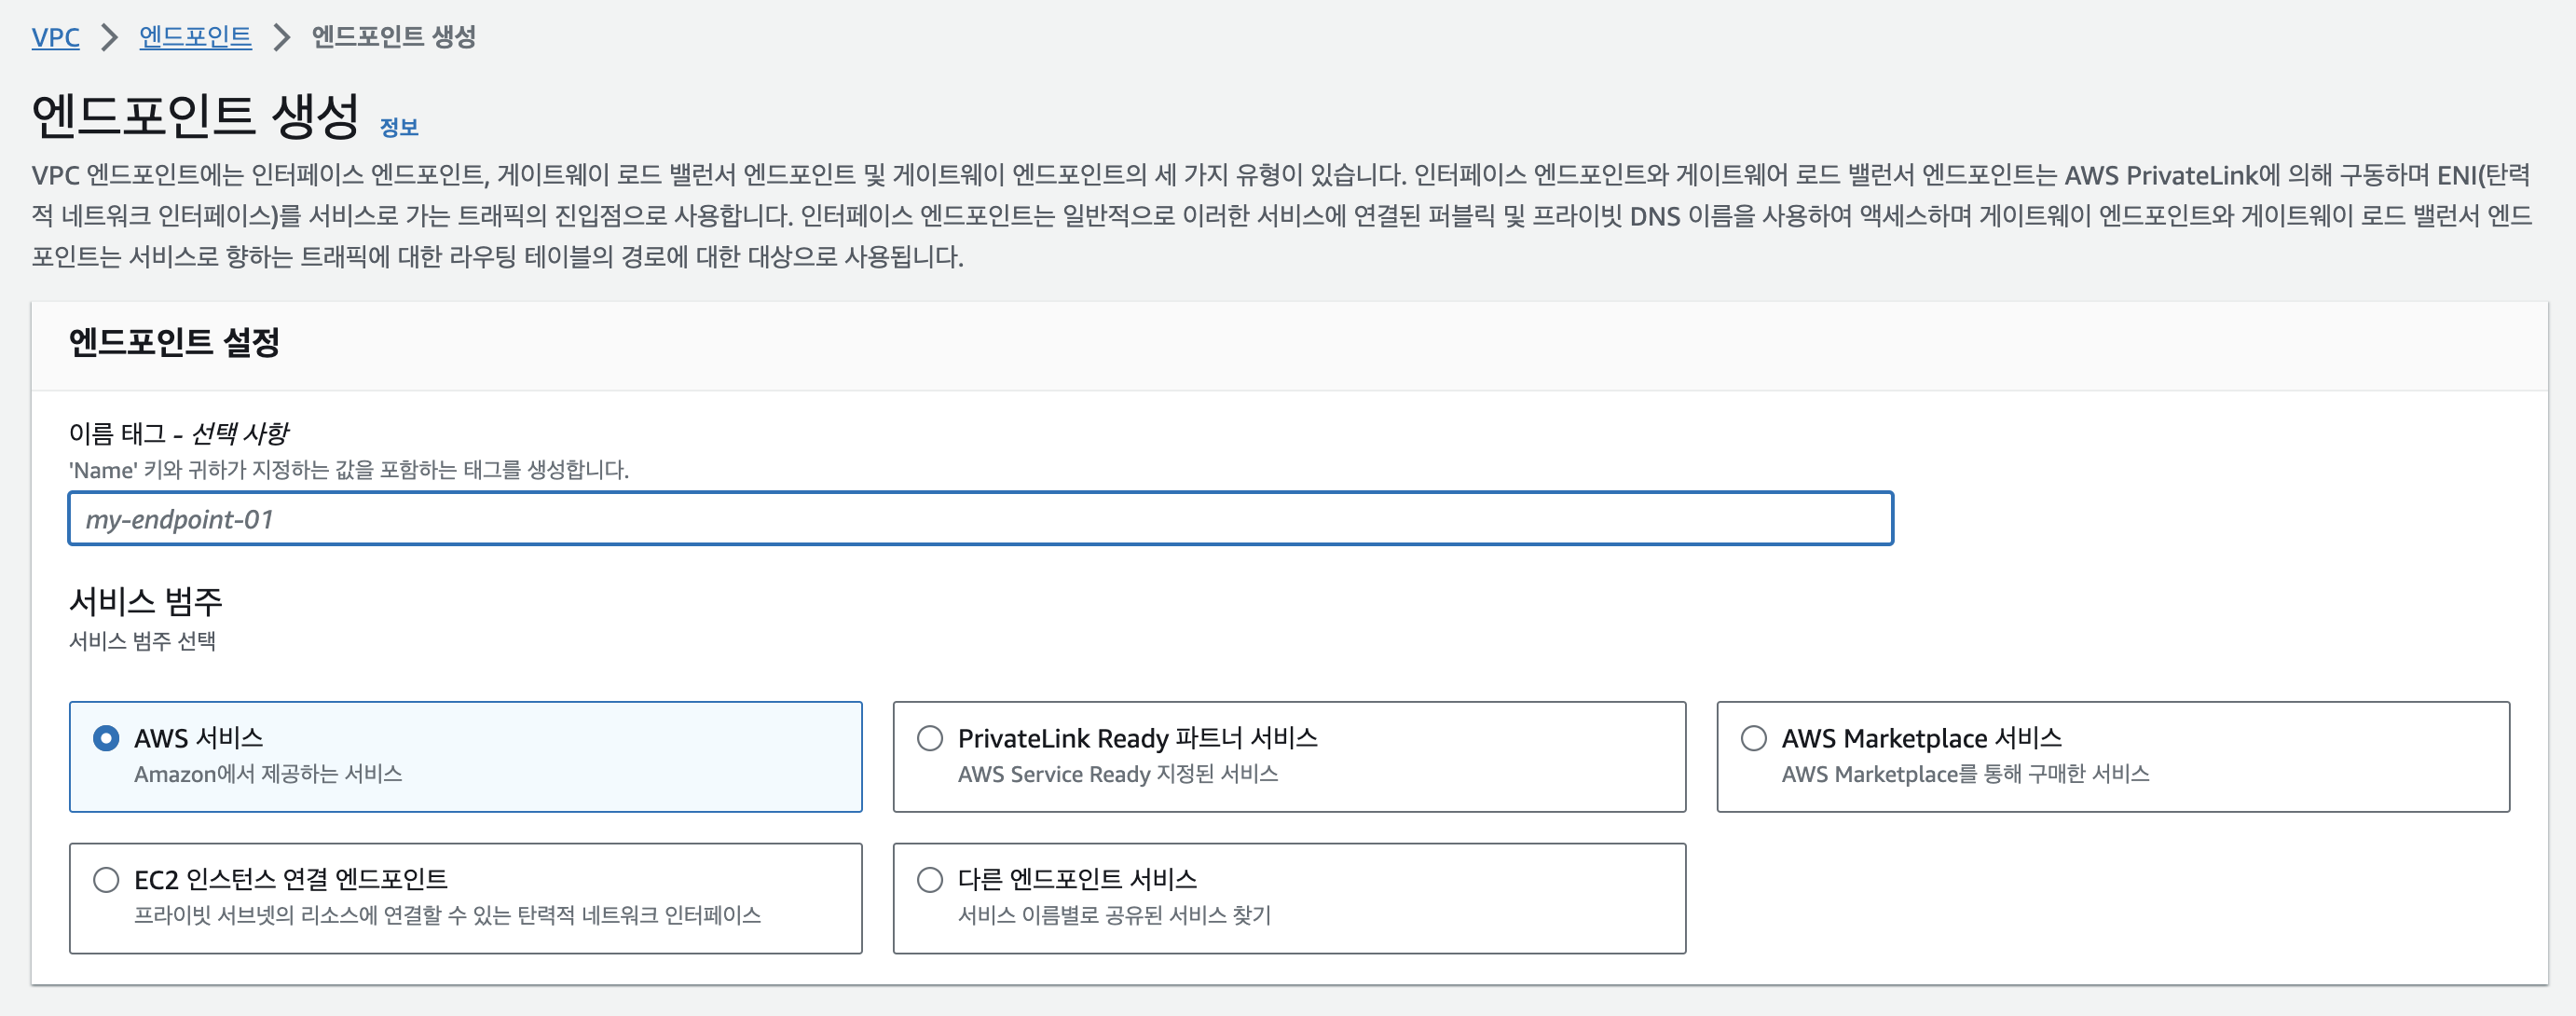Choose 다른 엔드포인트 서비스 radio option
Viewport: 2576px width, 1016px height.
click(x=930, y=879)
